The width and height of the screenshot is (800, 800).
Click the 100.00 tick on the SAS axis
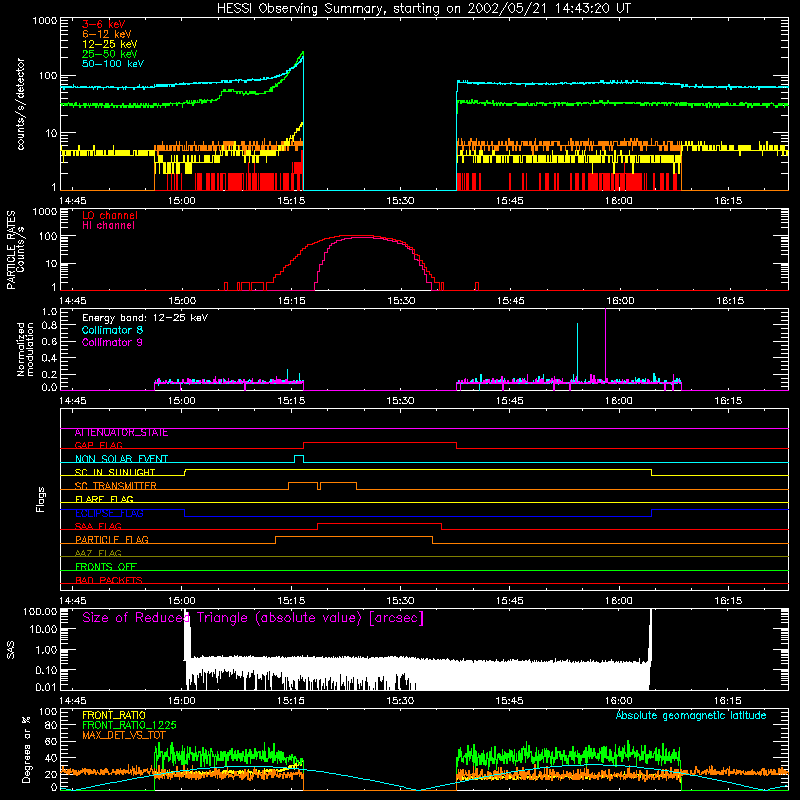[40, 611]
